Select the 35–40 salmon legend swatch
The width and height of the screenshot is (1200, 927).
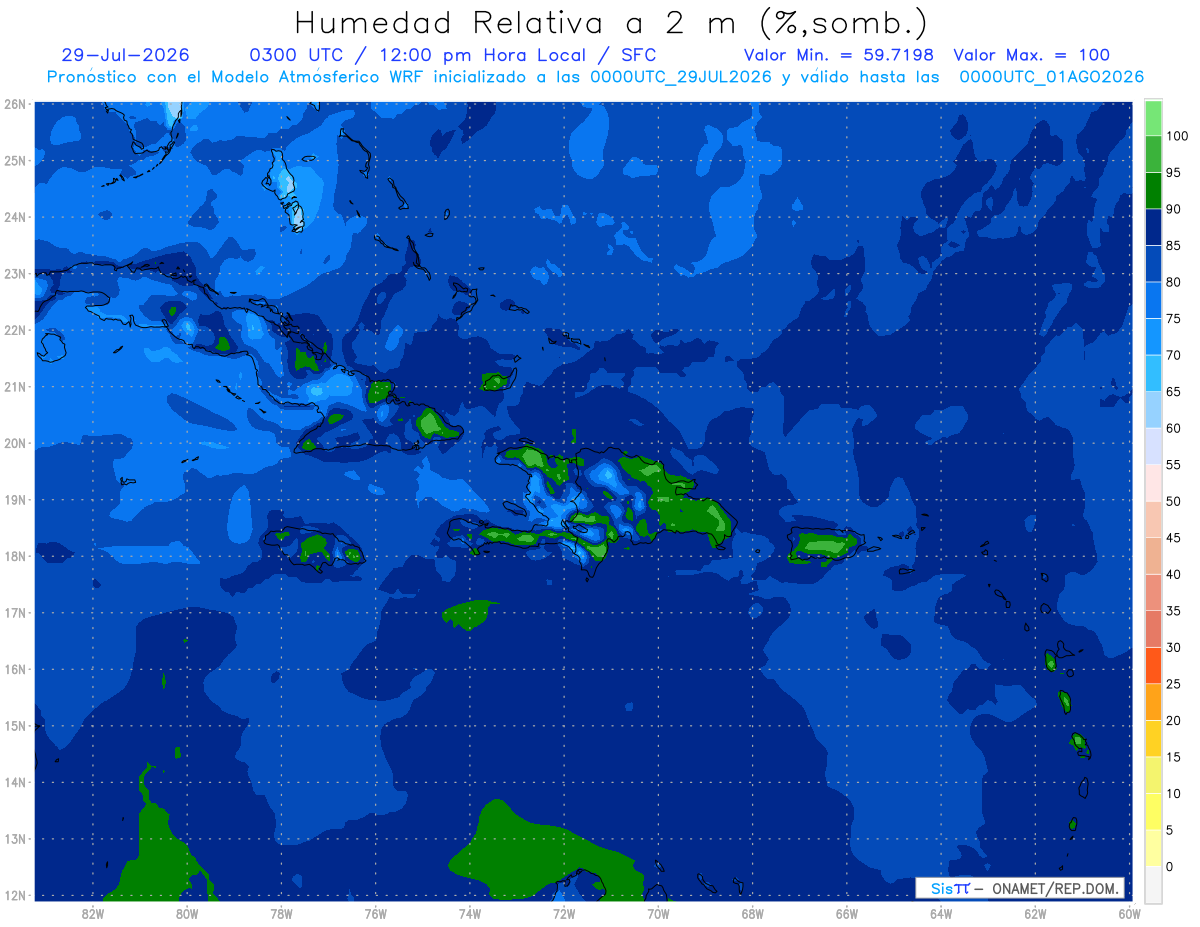coord(1153,592)
